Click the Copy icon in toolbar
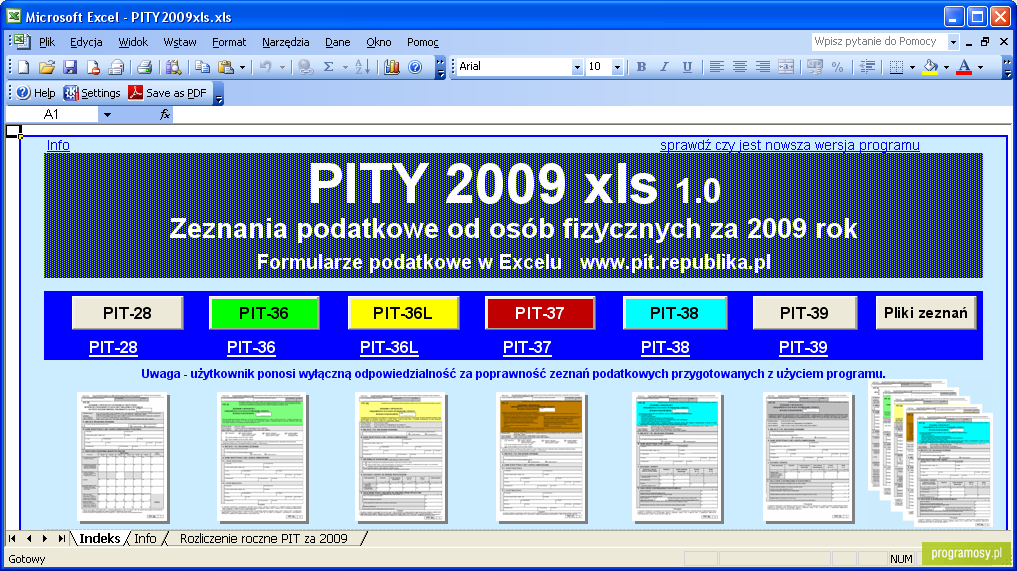Screen dimensions: 1017x571 [x=202, y=67]
